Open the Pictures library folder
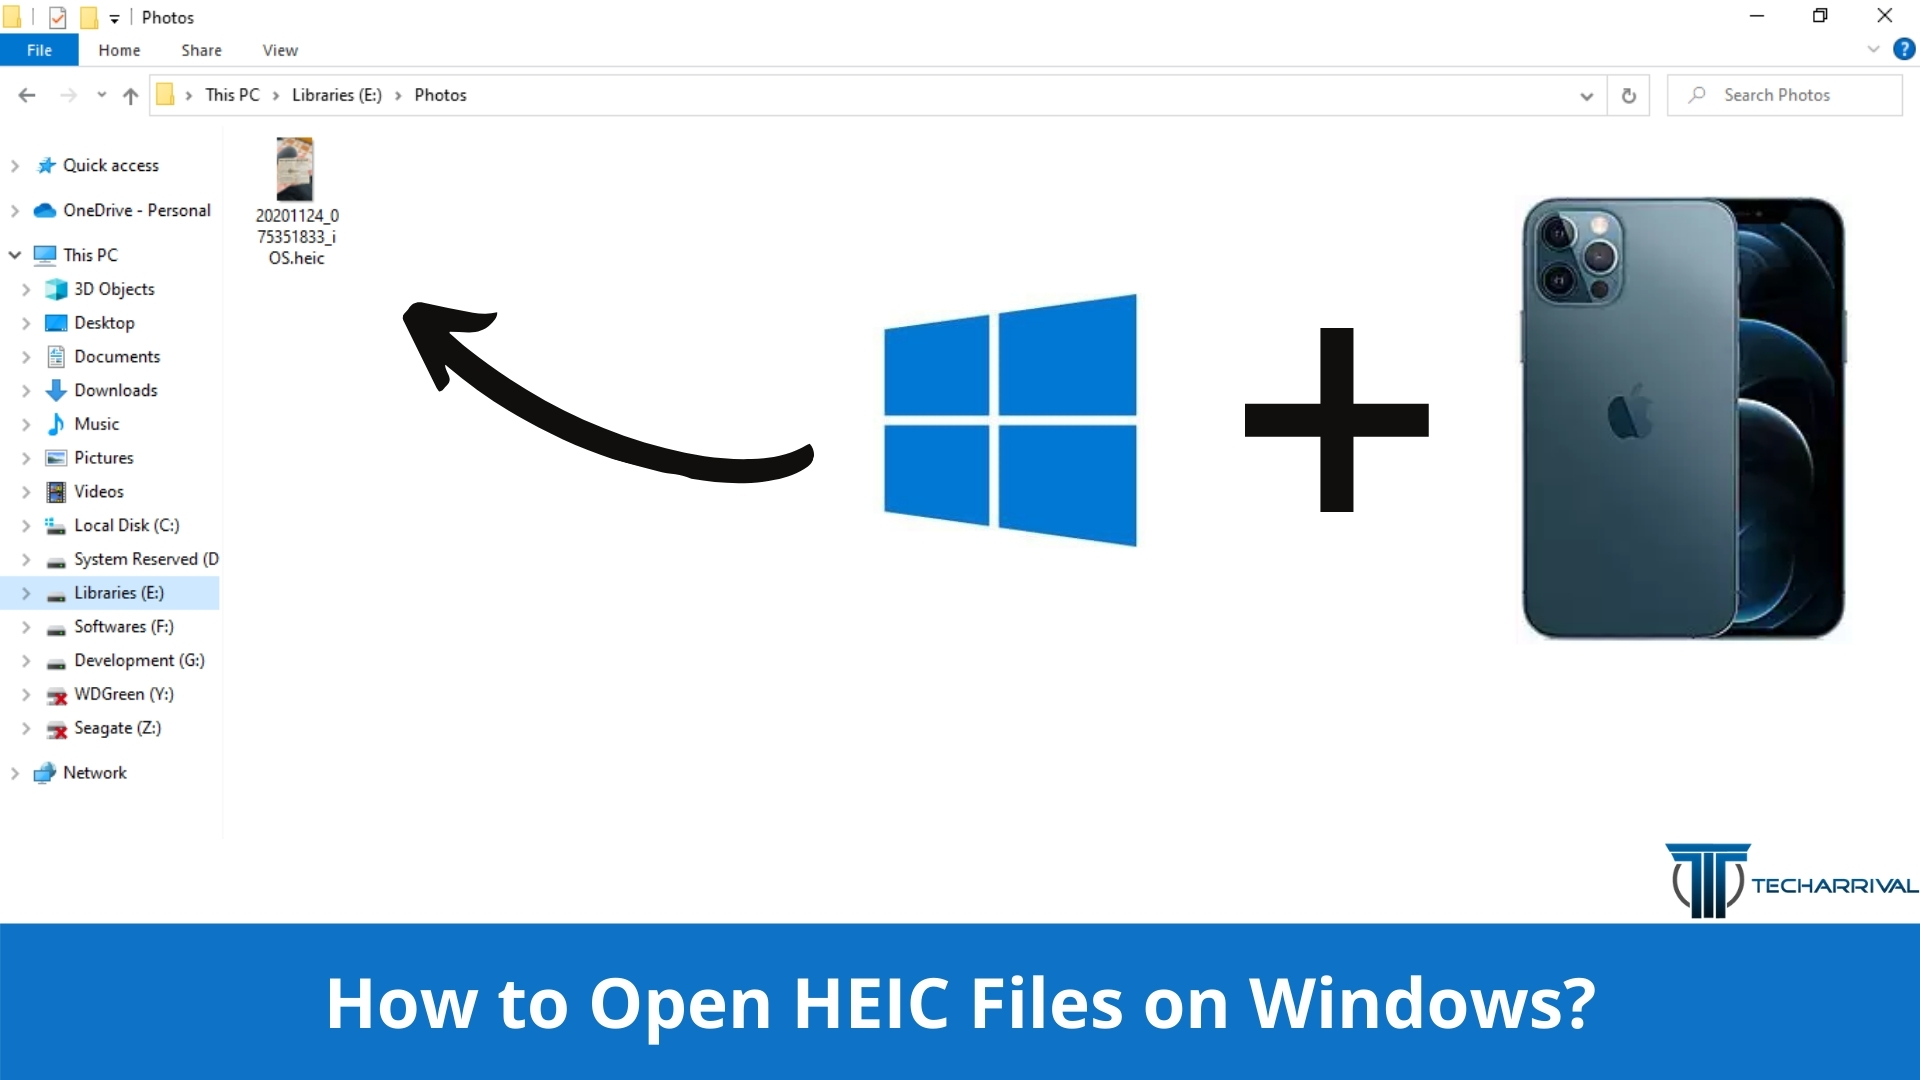 pyautogui.click(x=102, y=458)
